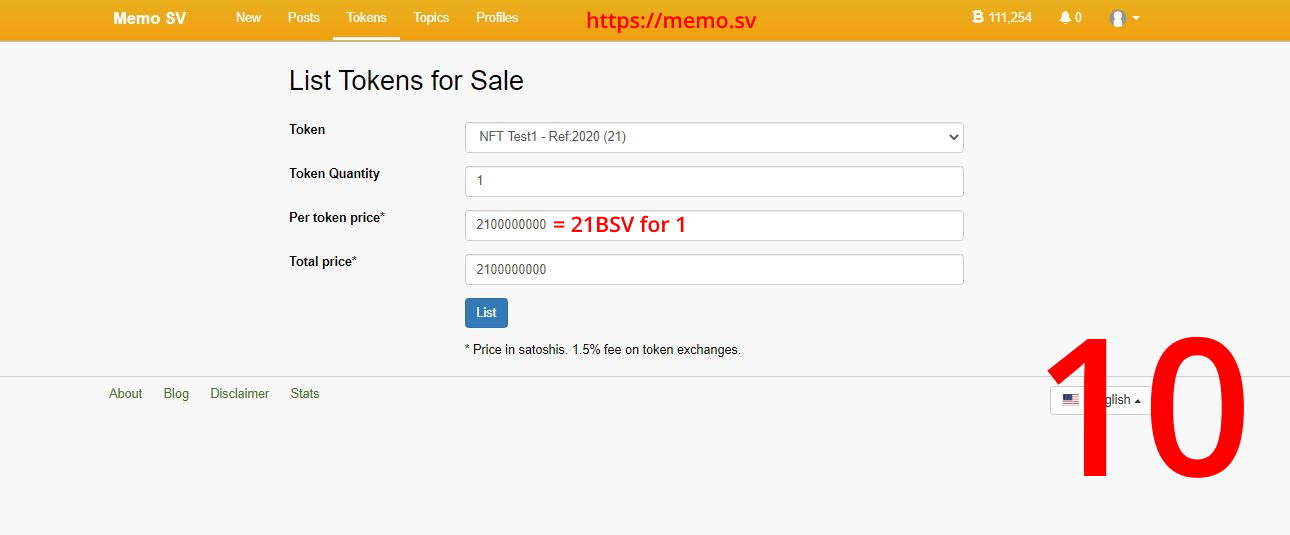Select the Tokens navigation tab

(x=366, y=18)
